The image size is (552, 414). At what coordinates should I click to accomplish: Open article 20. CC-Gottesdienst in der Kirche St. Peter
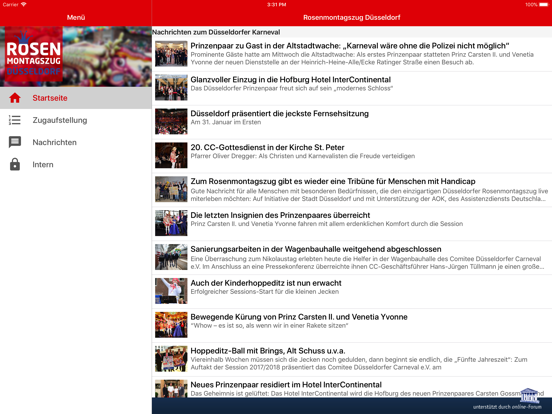tap(352, 156)
